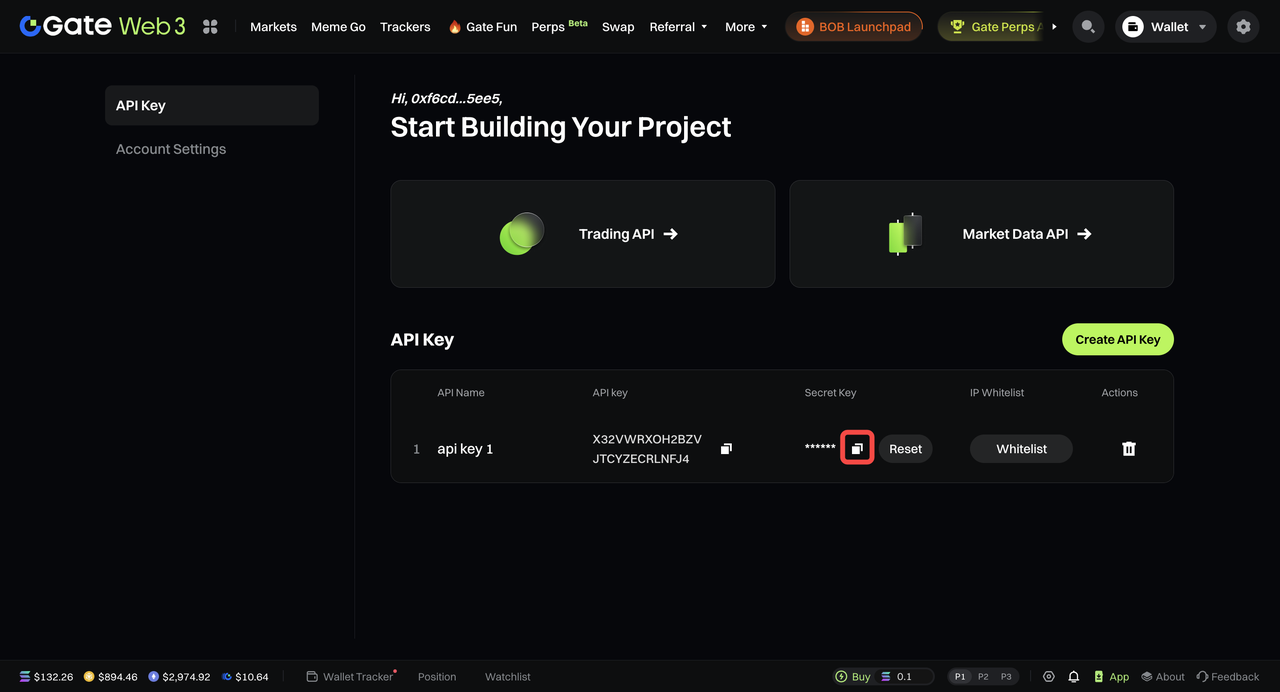Image resolution: width=1280 pixels, height=692 pixels.
Task: Open the search magnifier in the header
Action: (1088, 27)
